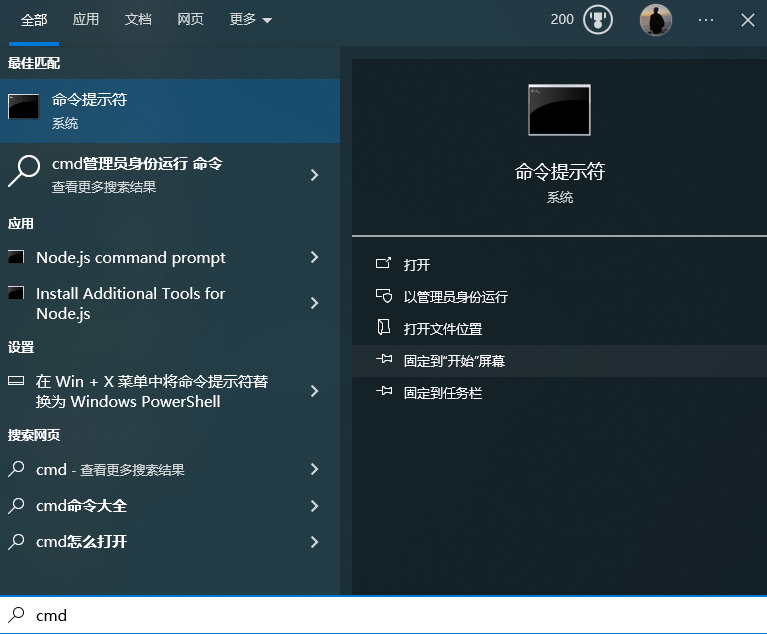Choose 固定到"开始"屏幕 action

coord(559,361)
